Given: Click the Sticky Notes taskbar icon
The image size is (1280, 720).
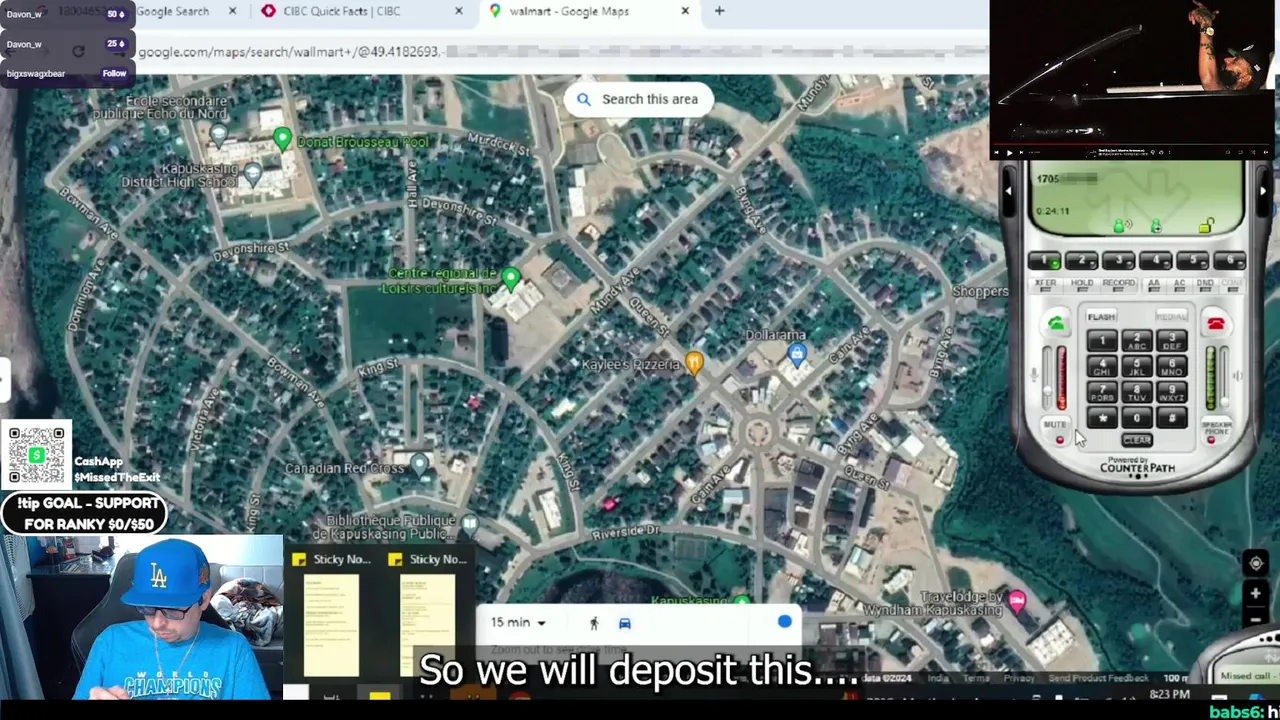Looking at the screenshot, I should coord(379,696).
